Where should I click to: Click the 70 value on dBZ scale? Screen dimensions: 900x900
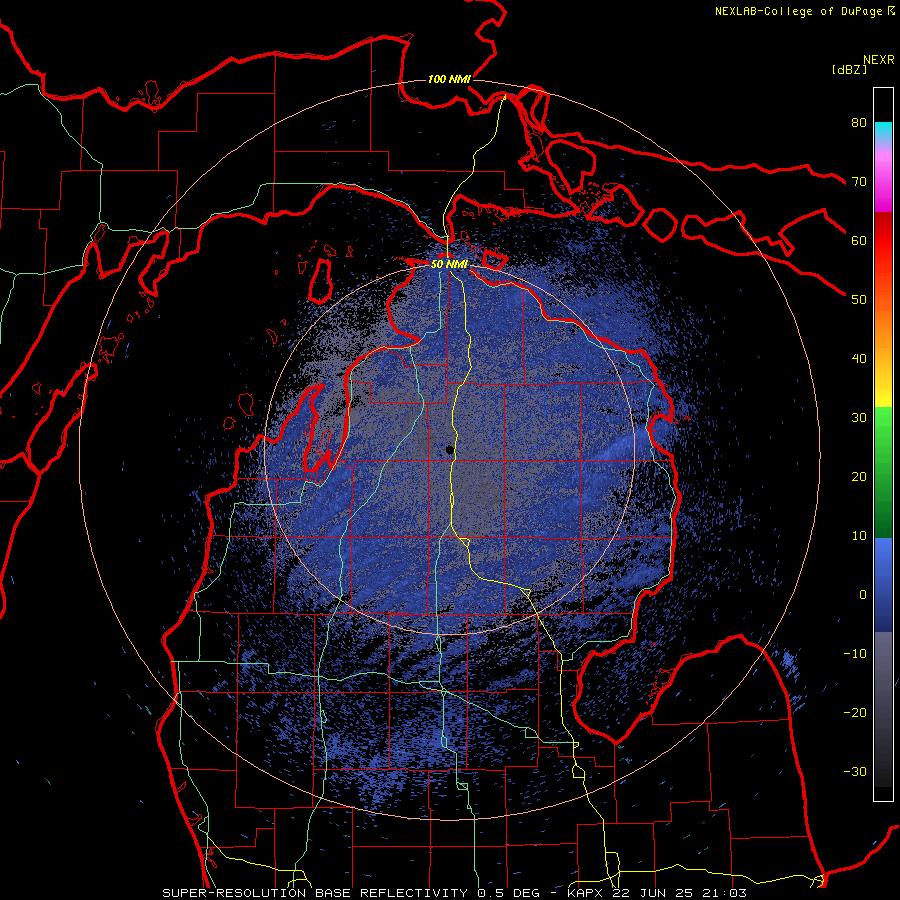pos(859,182)
